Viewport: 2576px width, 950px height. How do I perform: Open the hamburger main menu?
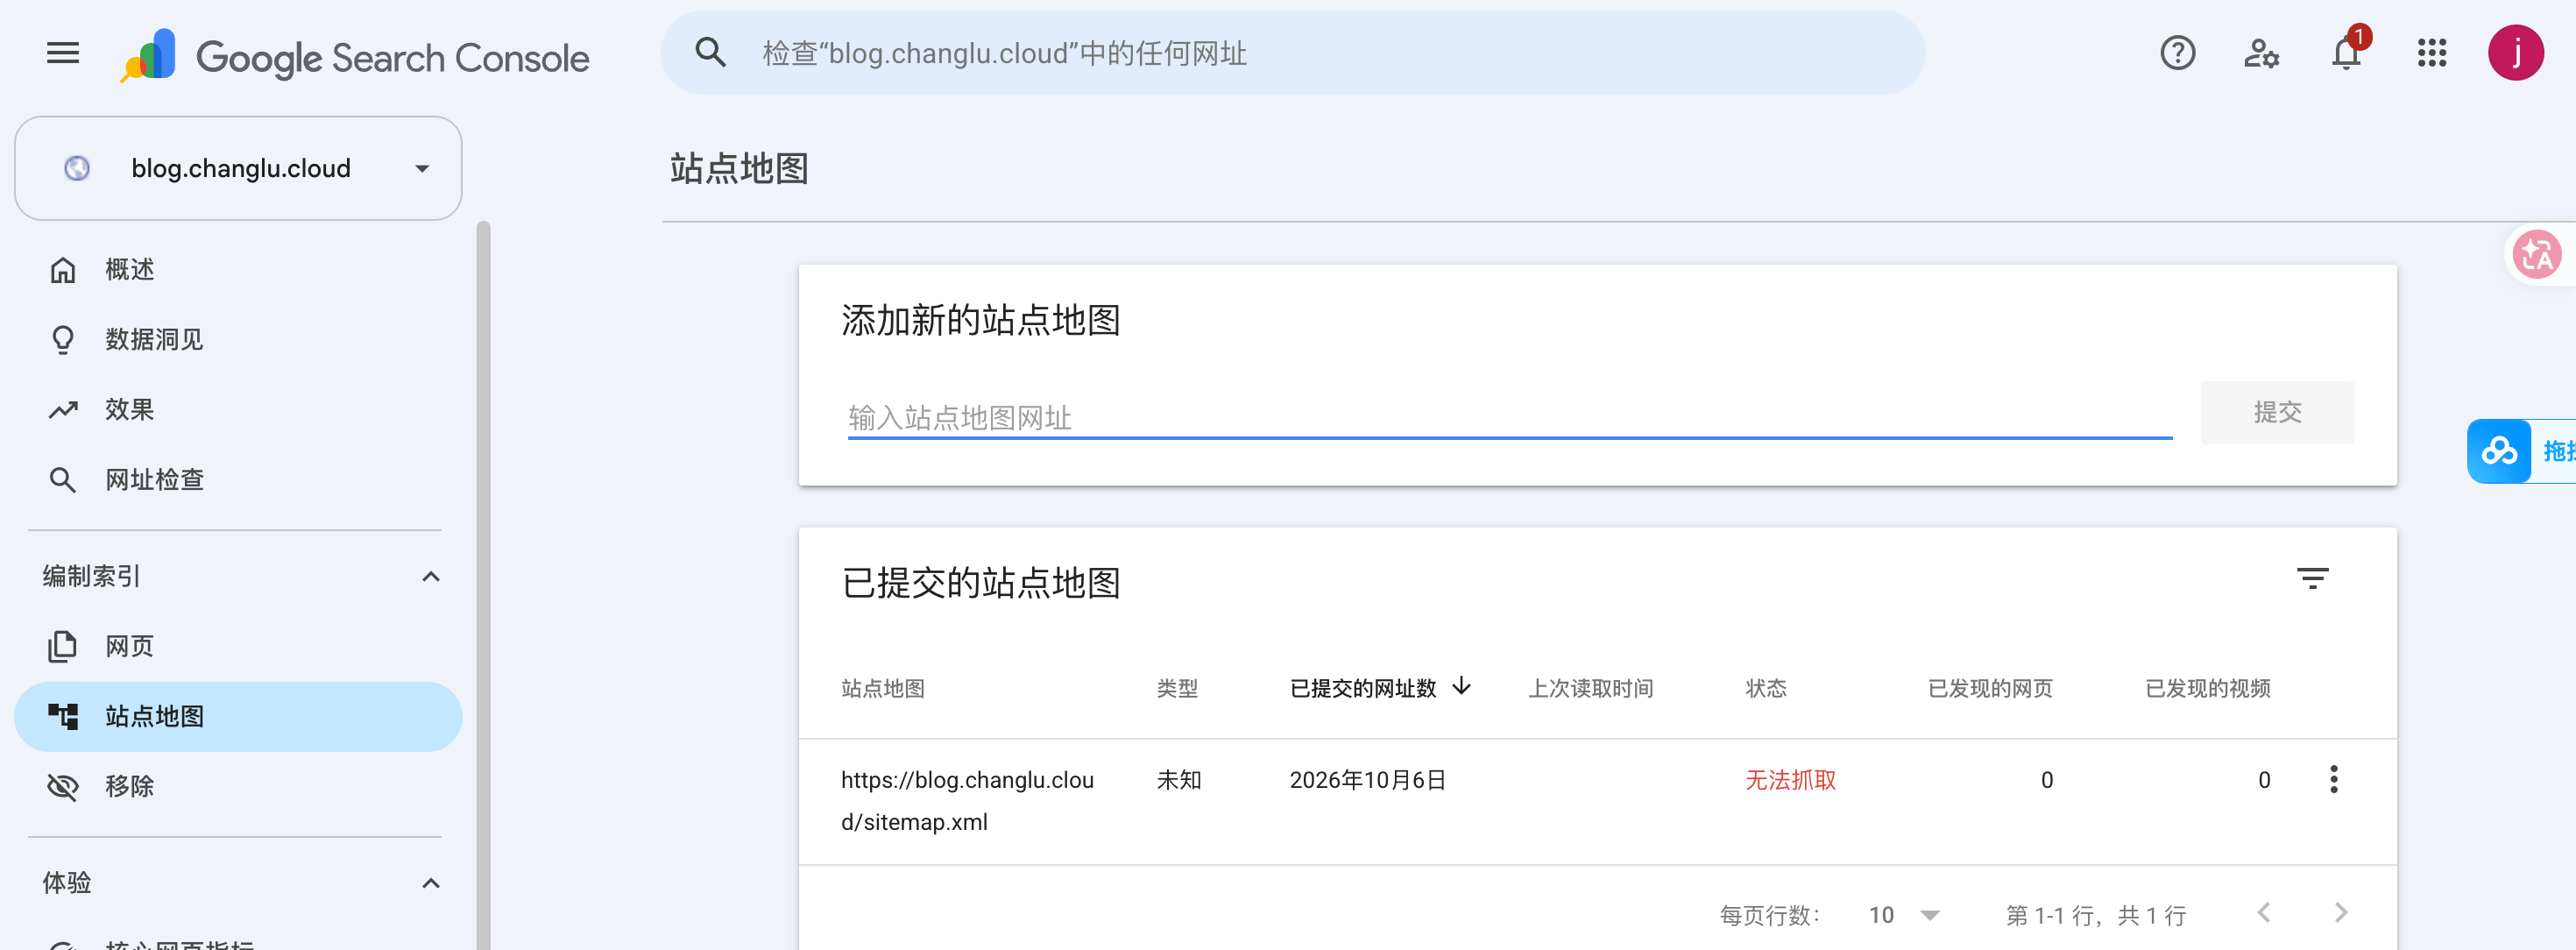tap(63, 53)
